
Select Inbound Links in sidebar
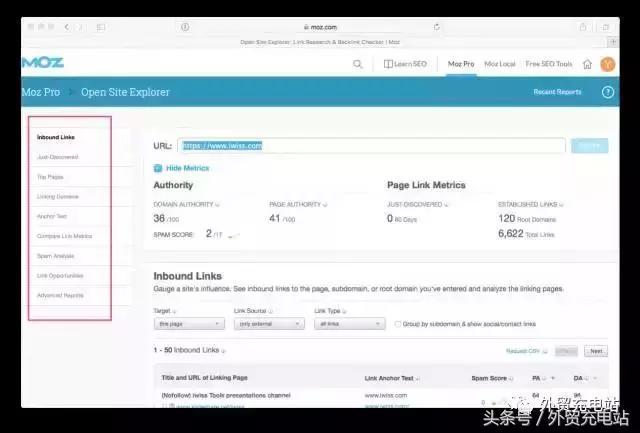(x=56, y=137)
